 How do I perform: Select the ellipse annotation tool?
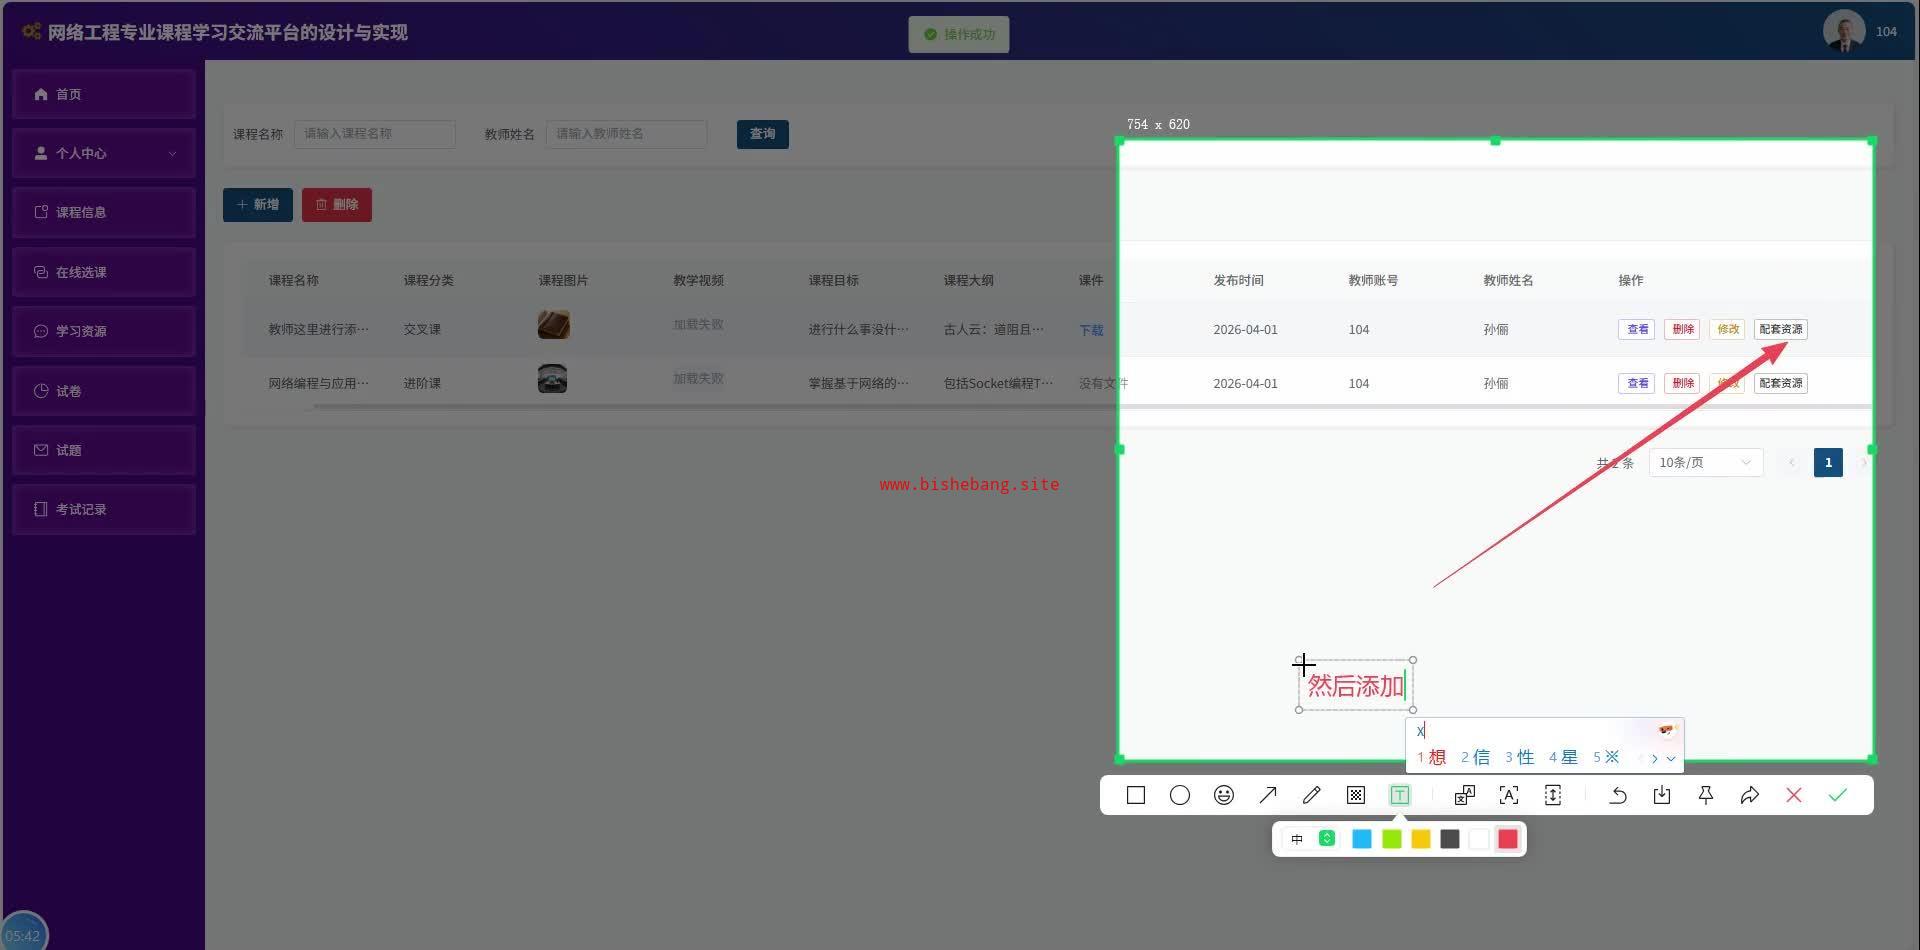click(x=1180, y=795)
